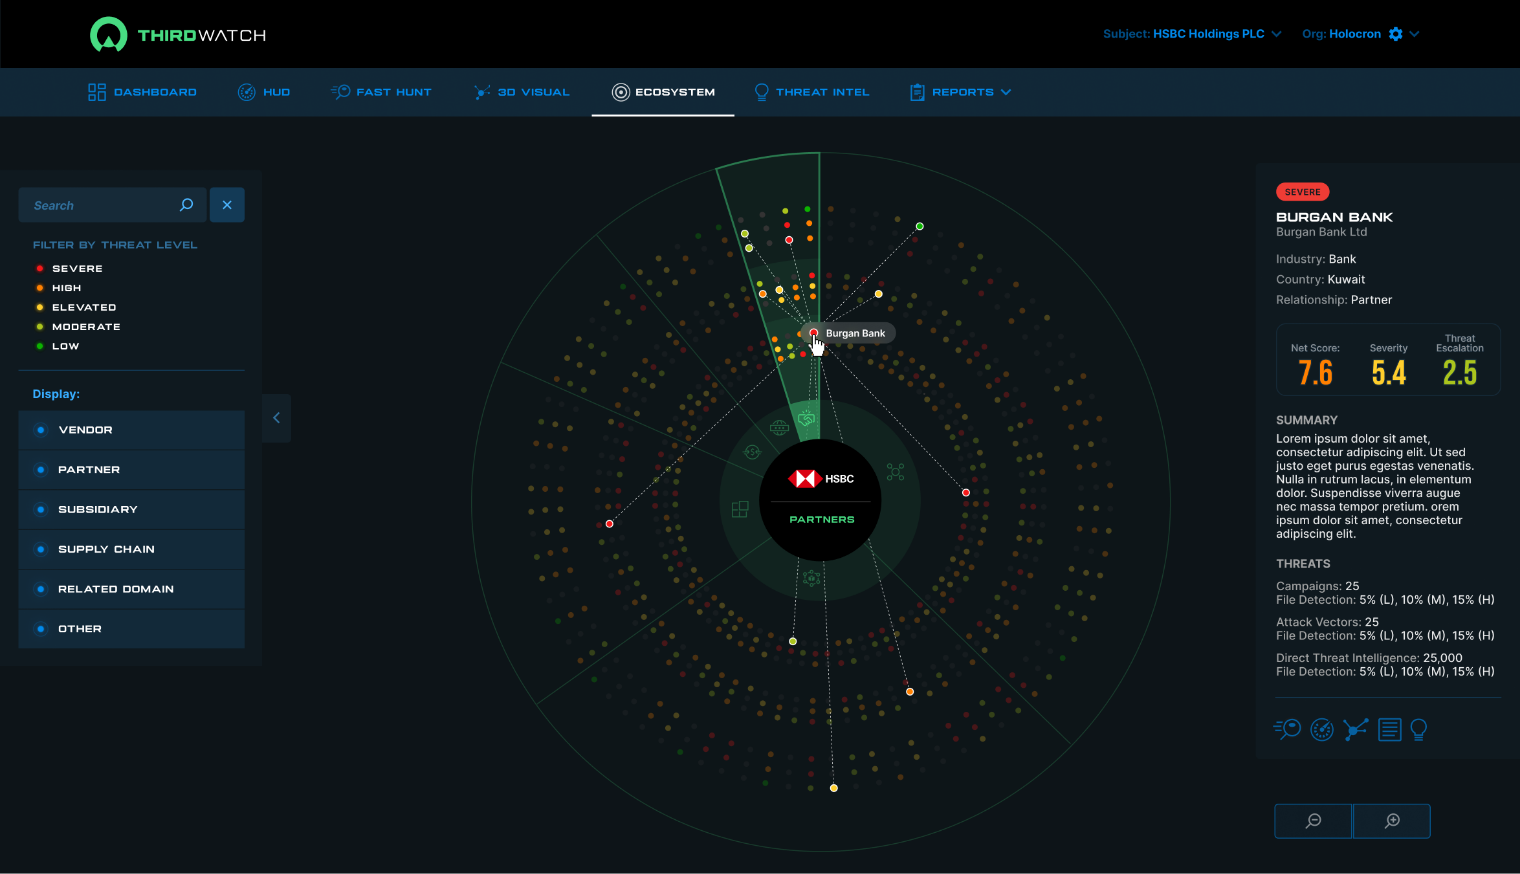The width and height of the screenshot is (1520, 874).
Task: Filter by High threat level
Action: coord(59,288)
